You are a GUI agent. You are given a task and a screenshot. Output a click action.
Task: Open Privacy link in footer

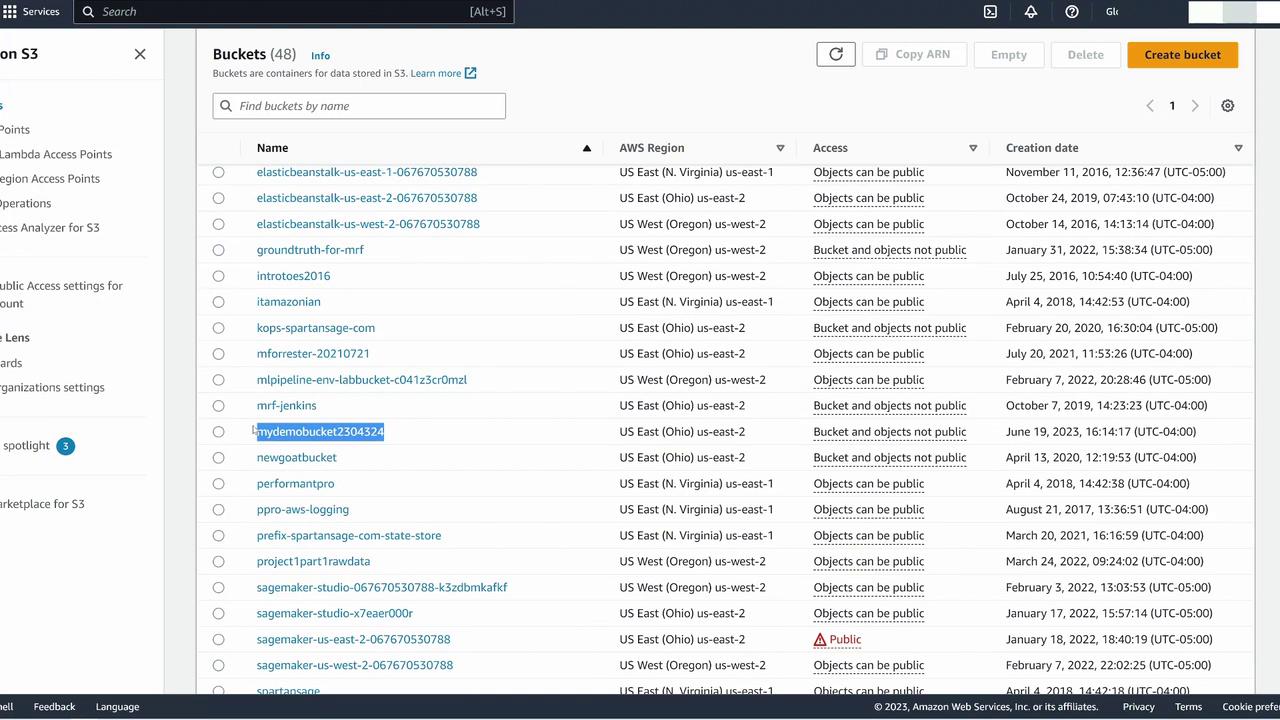(1138, 707)
